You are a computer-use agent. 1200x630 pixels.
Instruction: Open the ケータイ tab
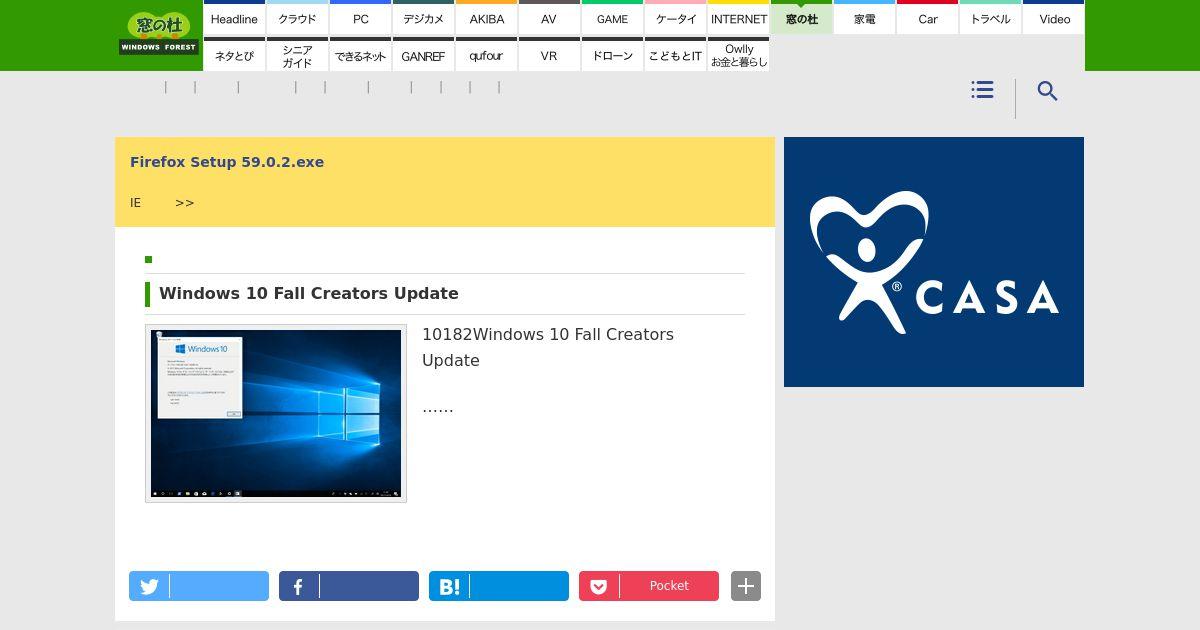click(675, 18)
